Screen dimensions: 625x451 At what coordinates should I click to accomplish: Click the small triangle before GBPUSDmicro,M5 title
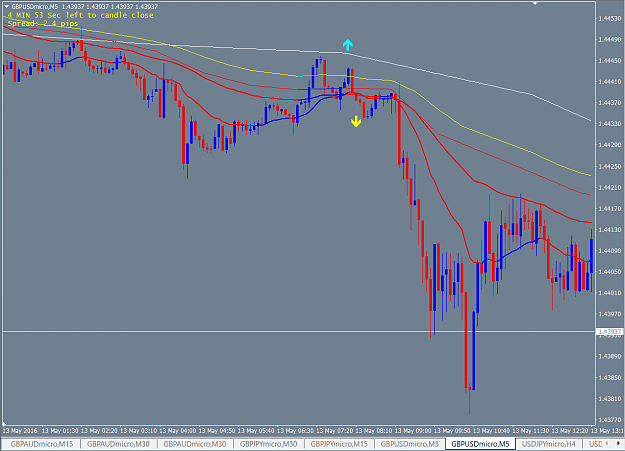(x=6, y=6)
